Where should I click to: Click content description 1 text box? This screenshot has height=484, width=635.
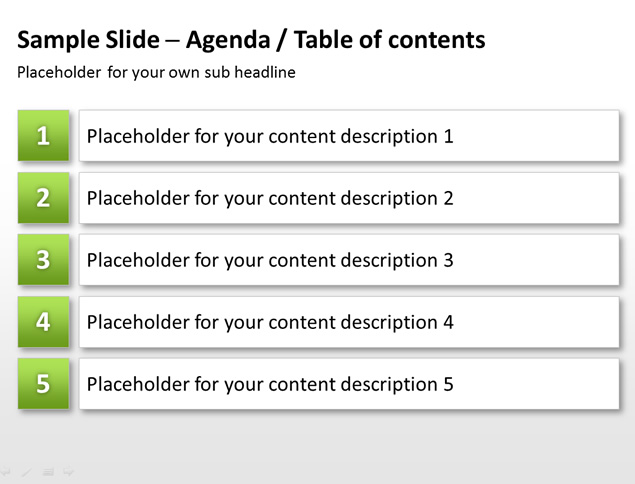click(349, 136)
